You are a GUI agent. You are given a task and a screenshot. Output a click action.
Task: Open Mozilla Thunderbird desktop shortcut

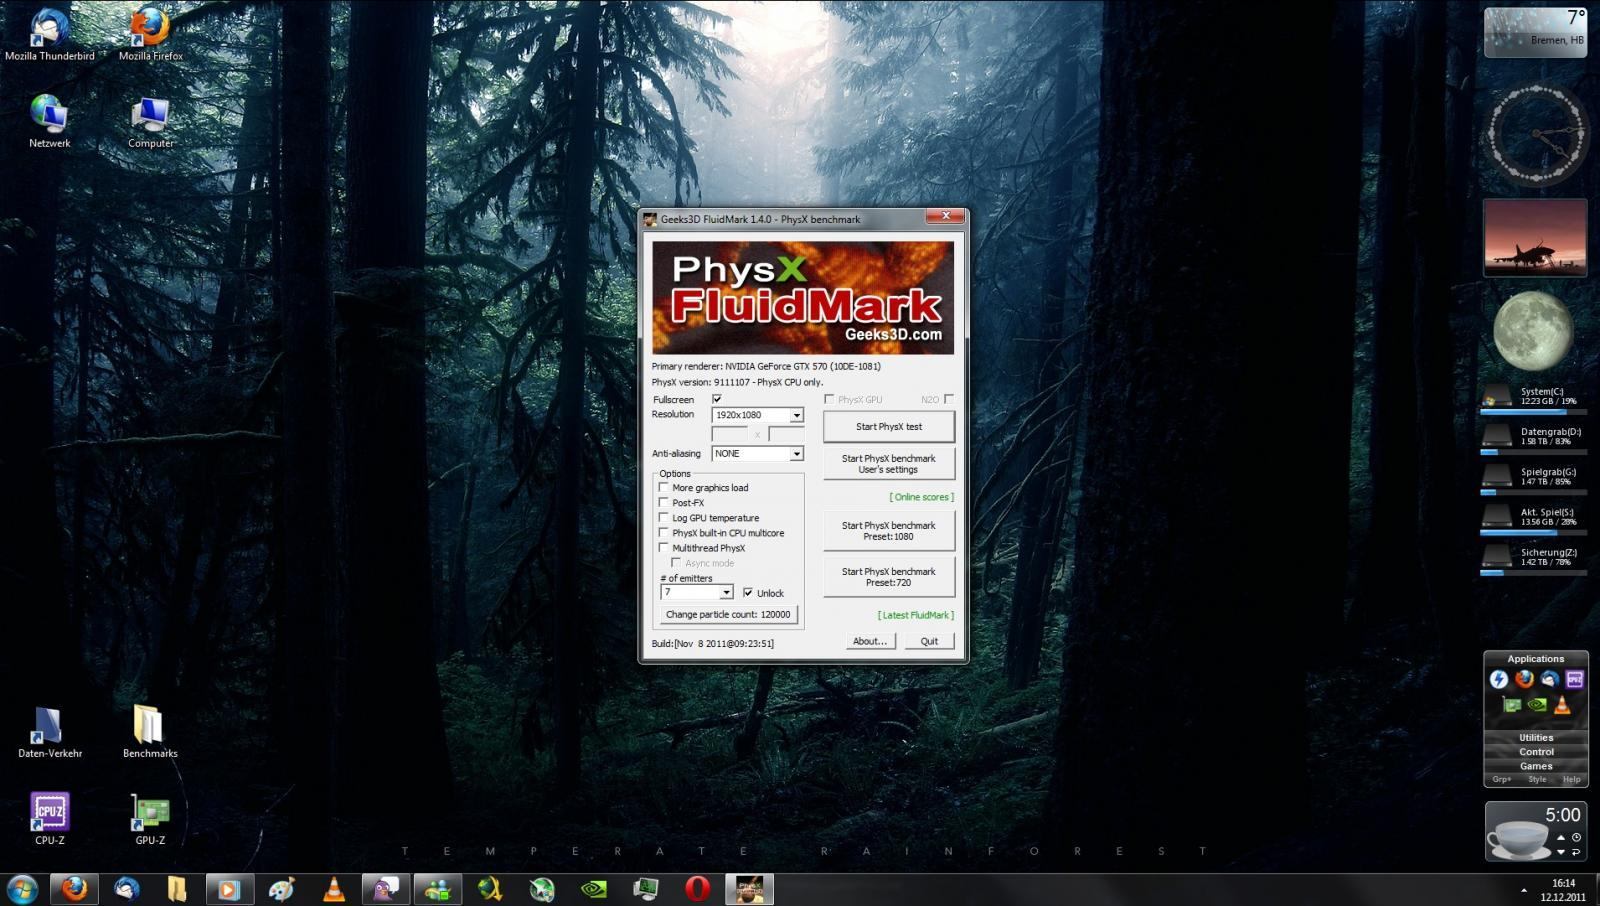point(50,34)
